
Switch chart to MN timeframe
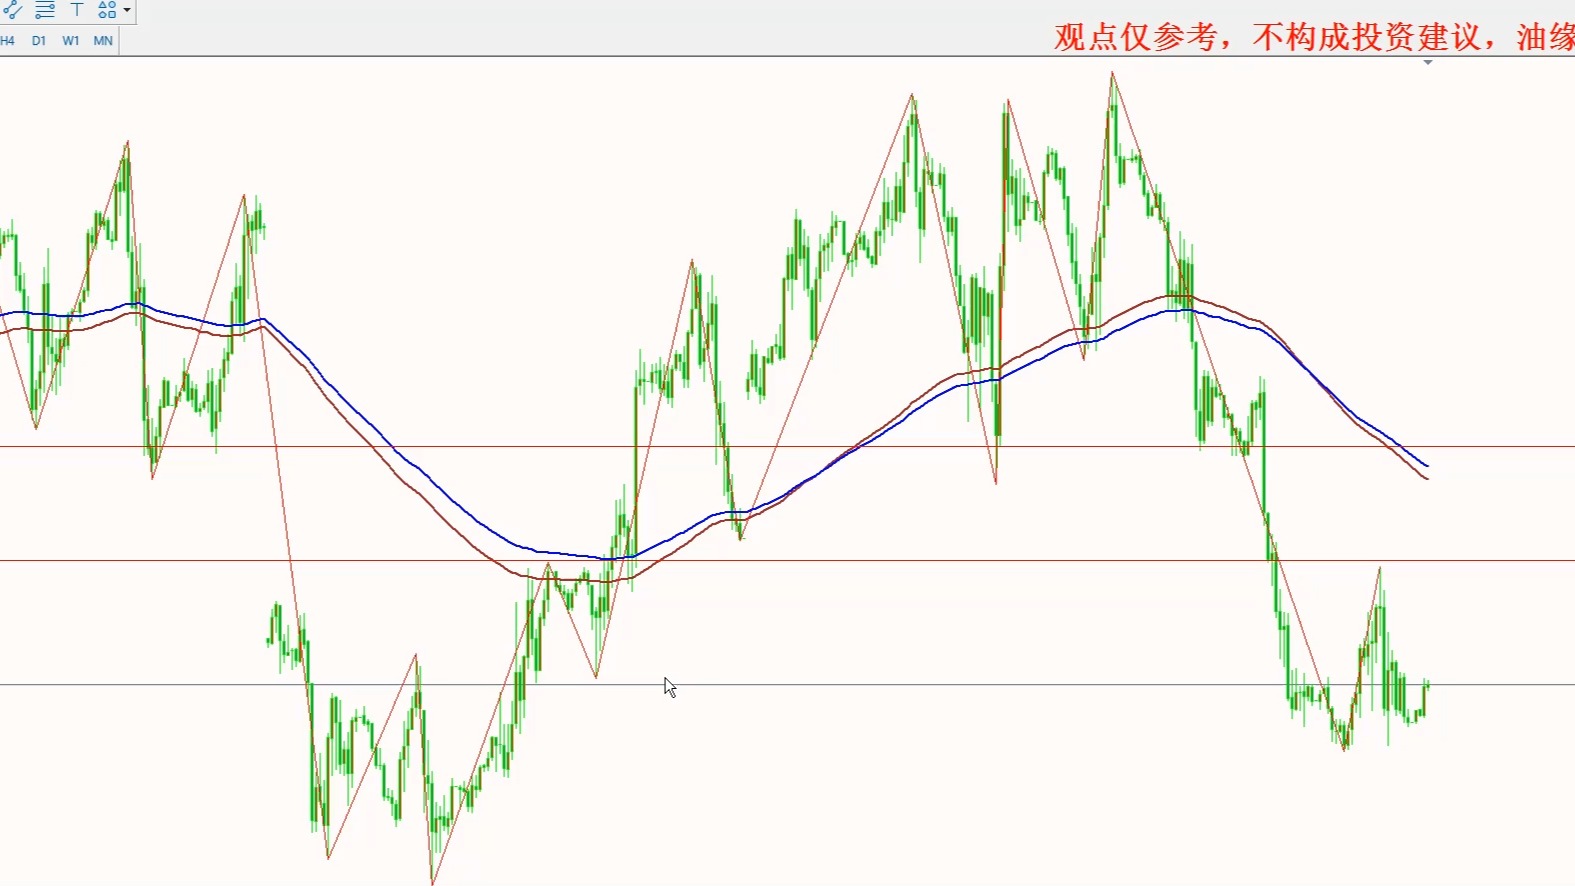[x=103, y=41]
